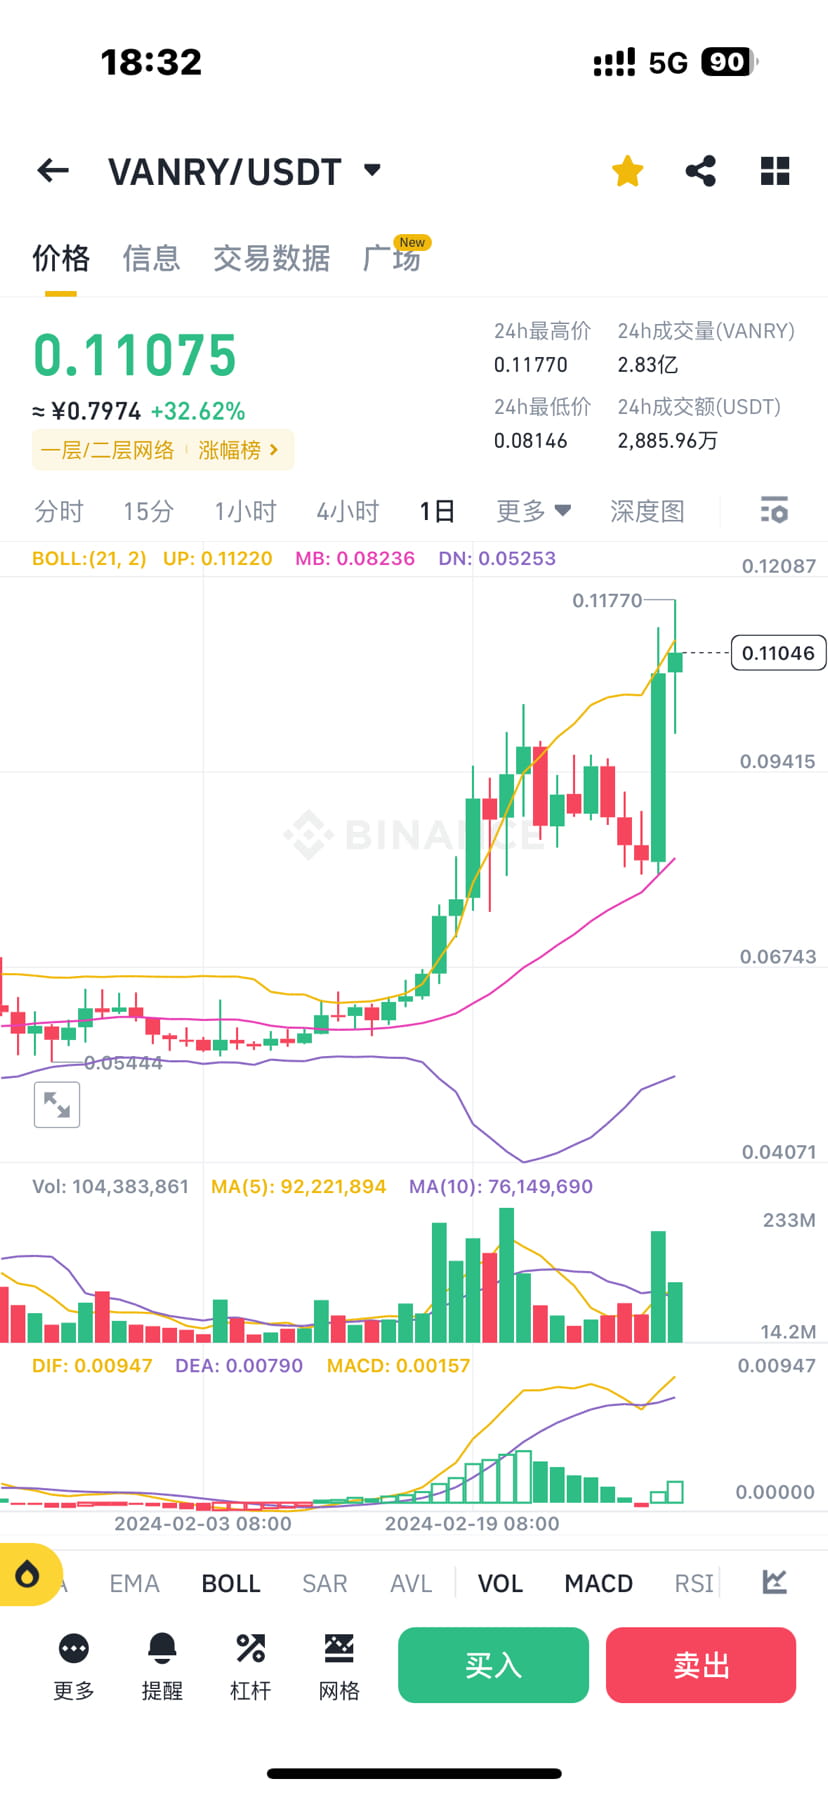Open 网格 grid trading
The image size is (828, 1796).
click(x=338, y=1665)
